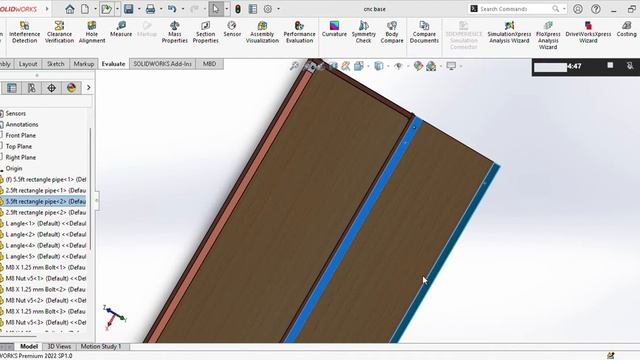Screen dimensions: 640x360
Task: Expand more FeatureManager tabs with chevron
Action: click(x=89, y=88)
